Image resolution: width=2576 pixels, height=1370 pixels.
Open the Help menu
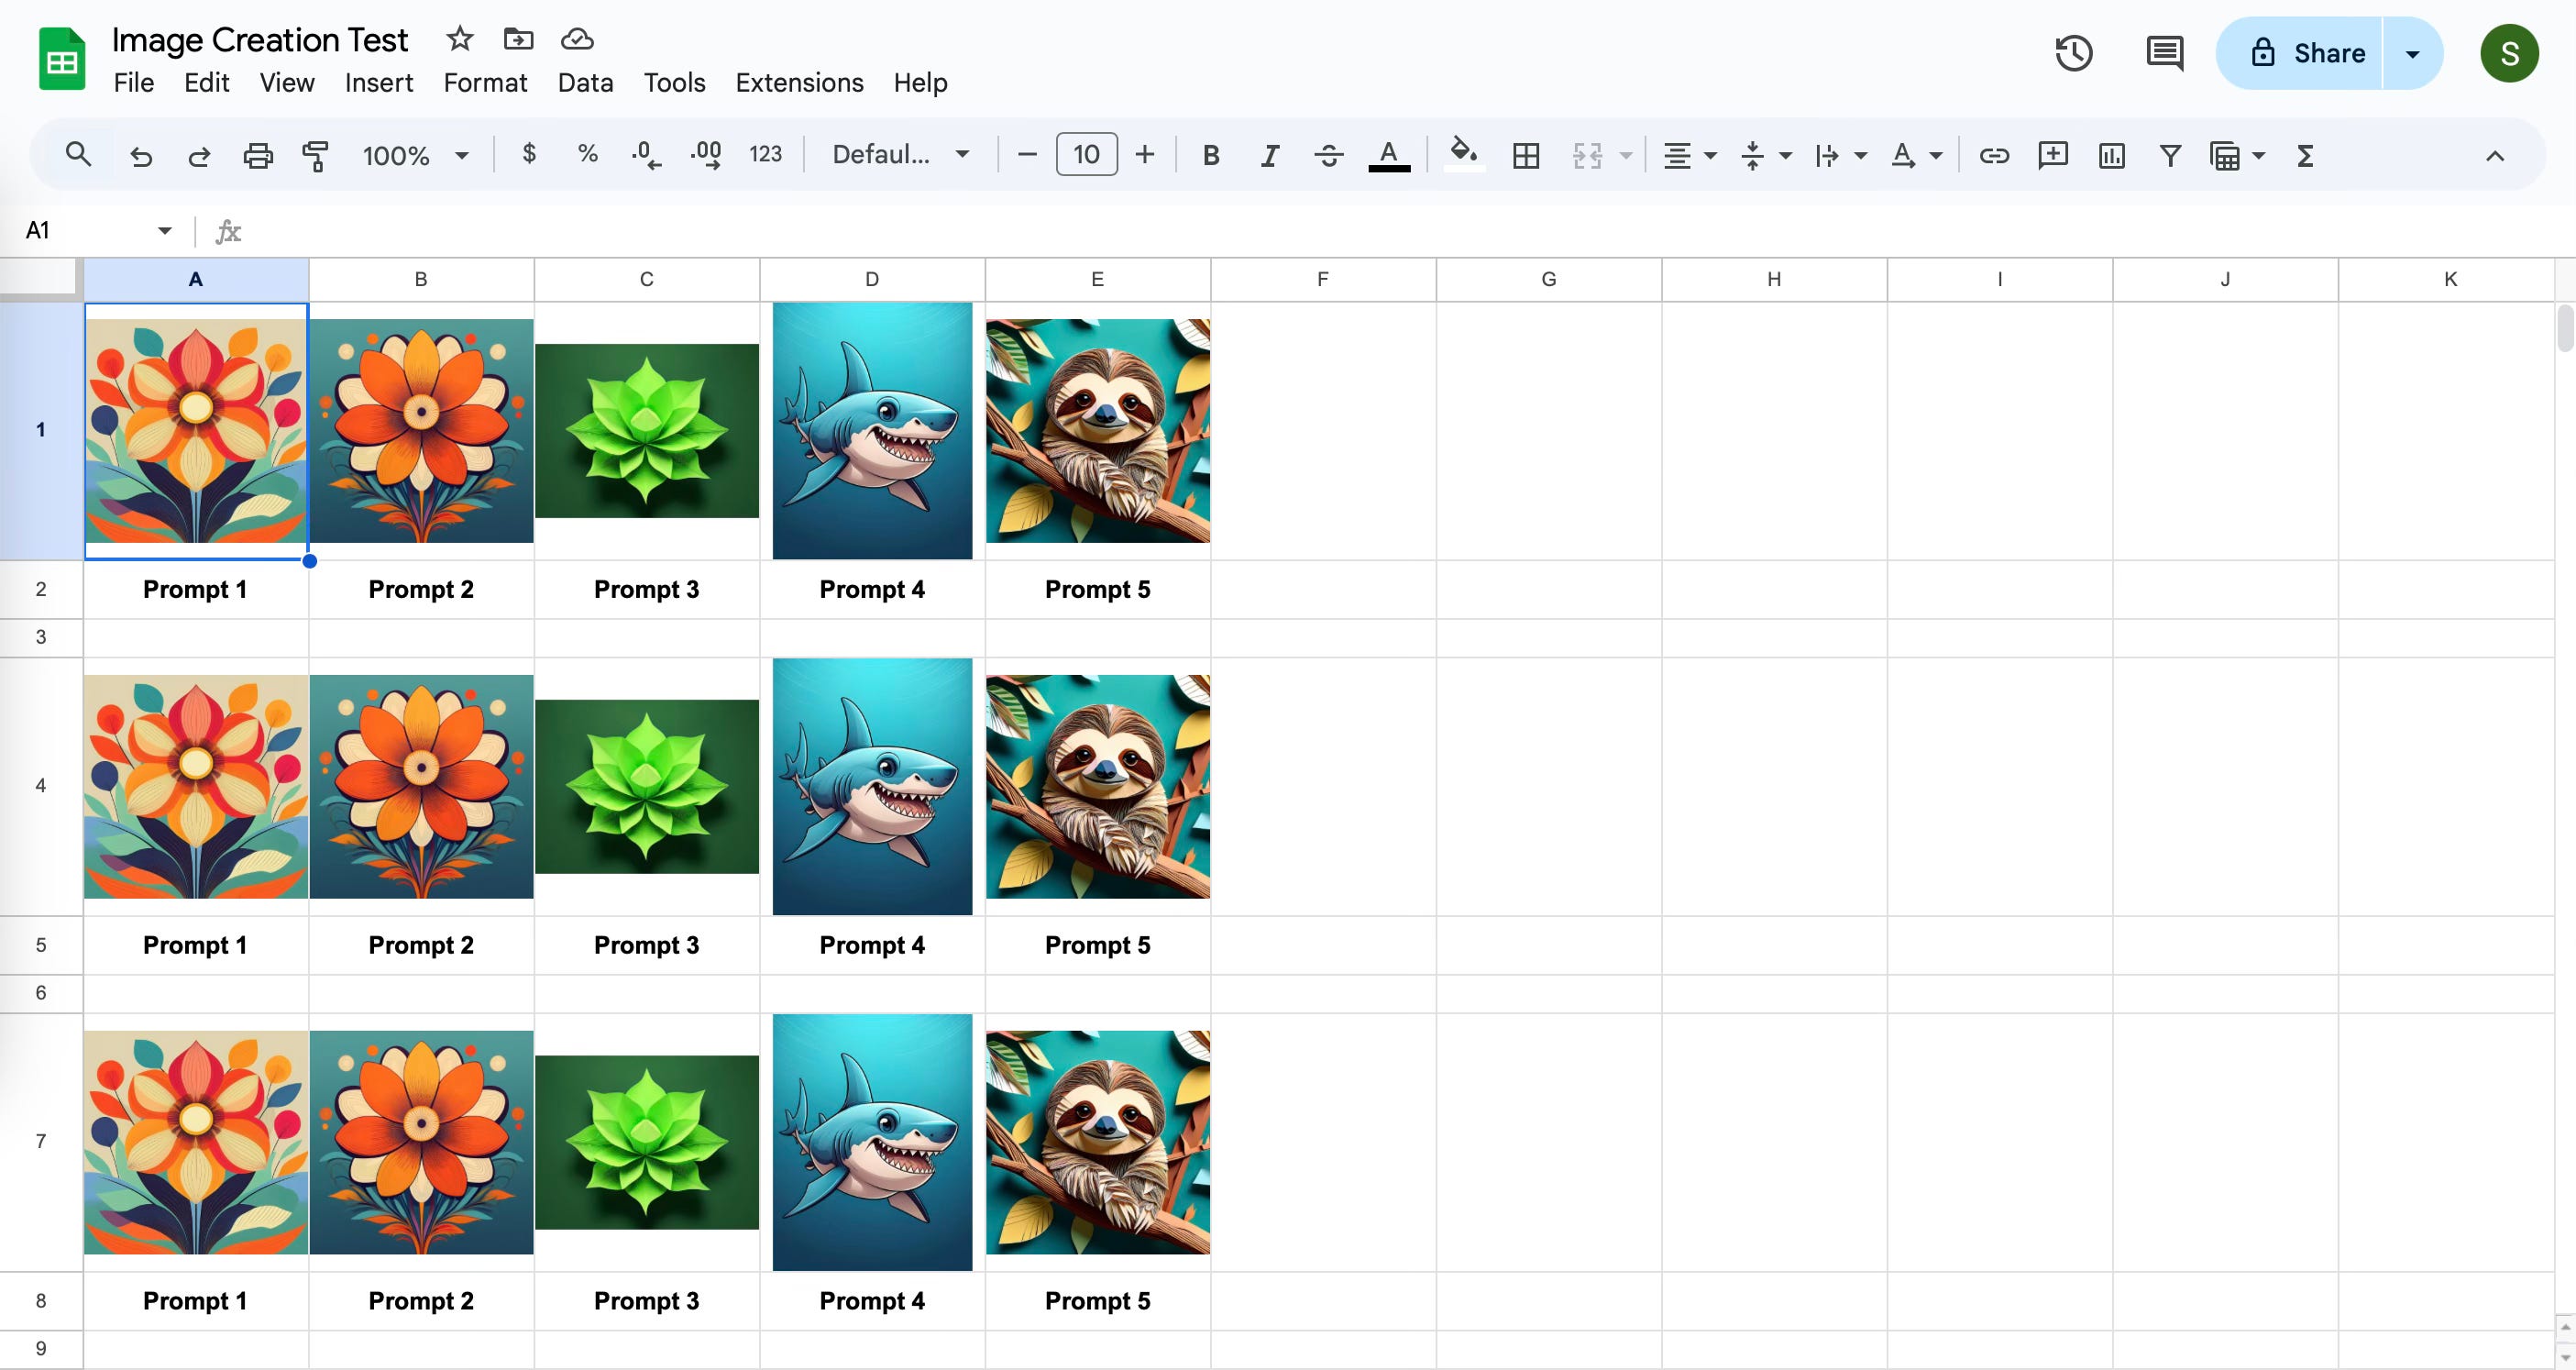point(920,82)
